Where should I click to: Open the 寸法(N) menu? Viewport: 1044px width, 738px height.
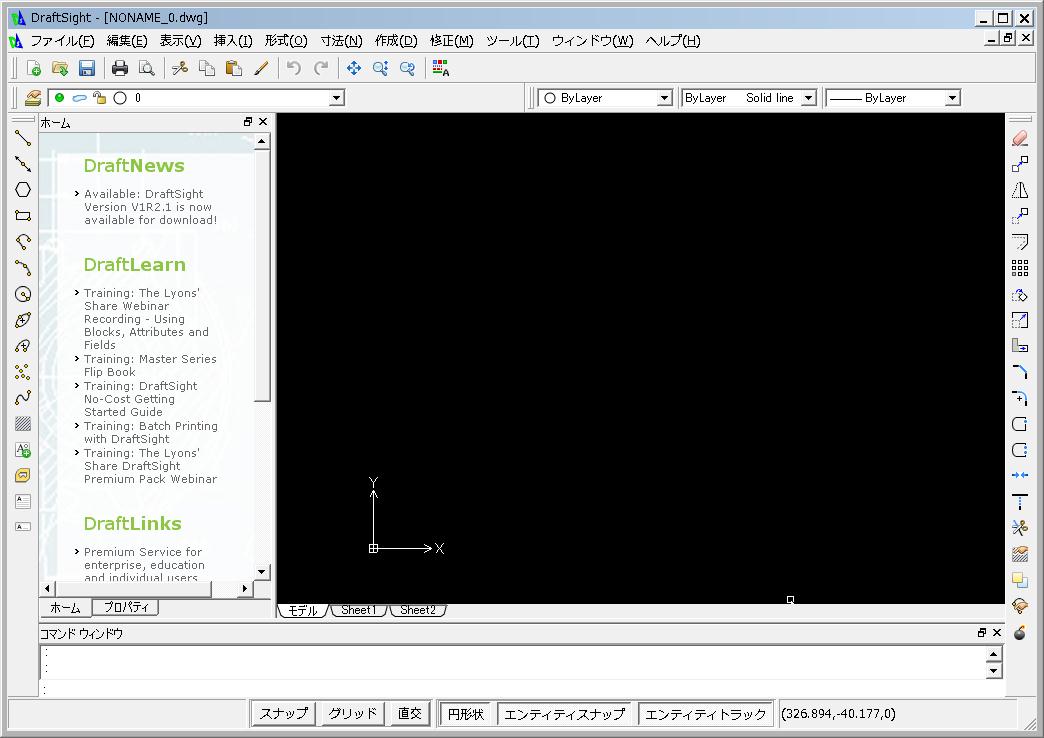[x=341, y=41]
